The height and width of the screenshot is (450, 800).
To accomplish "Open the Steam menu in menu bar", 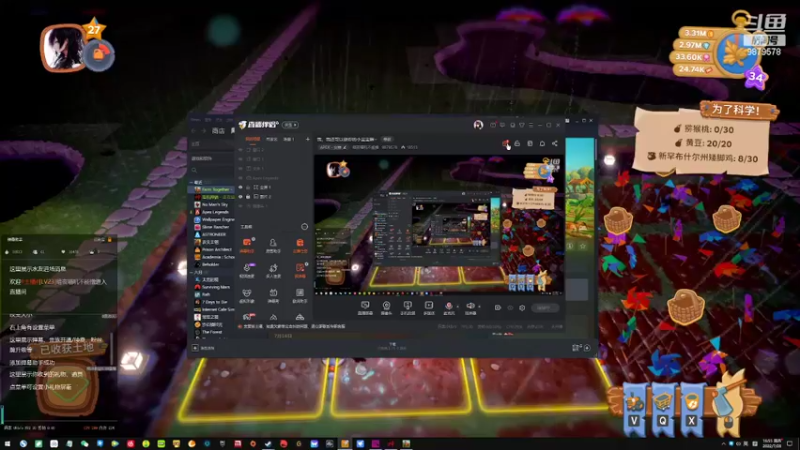I will tap(195, 120).
